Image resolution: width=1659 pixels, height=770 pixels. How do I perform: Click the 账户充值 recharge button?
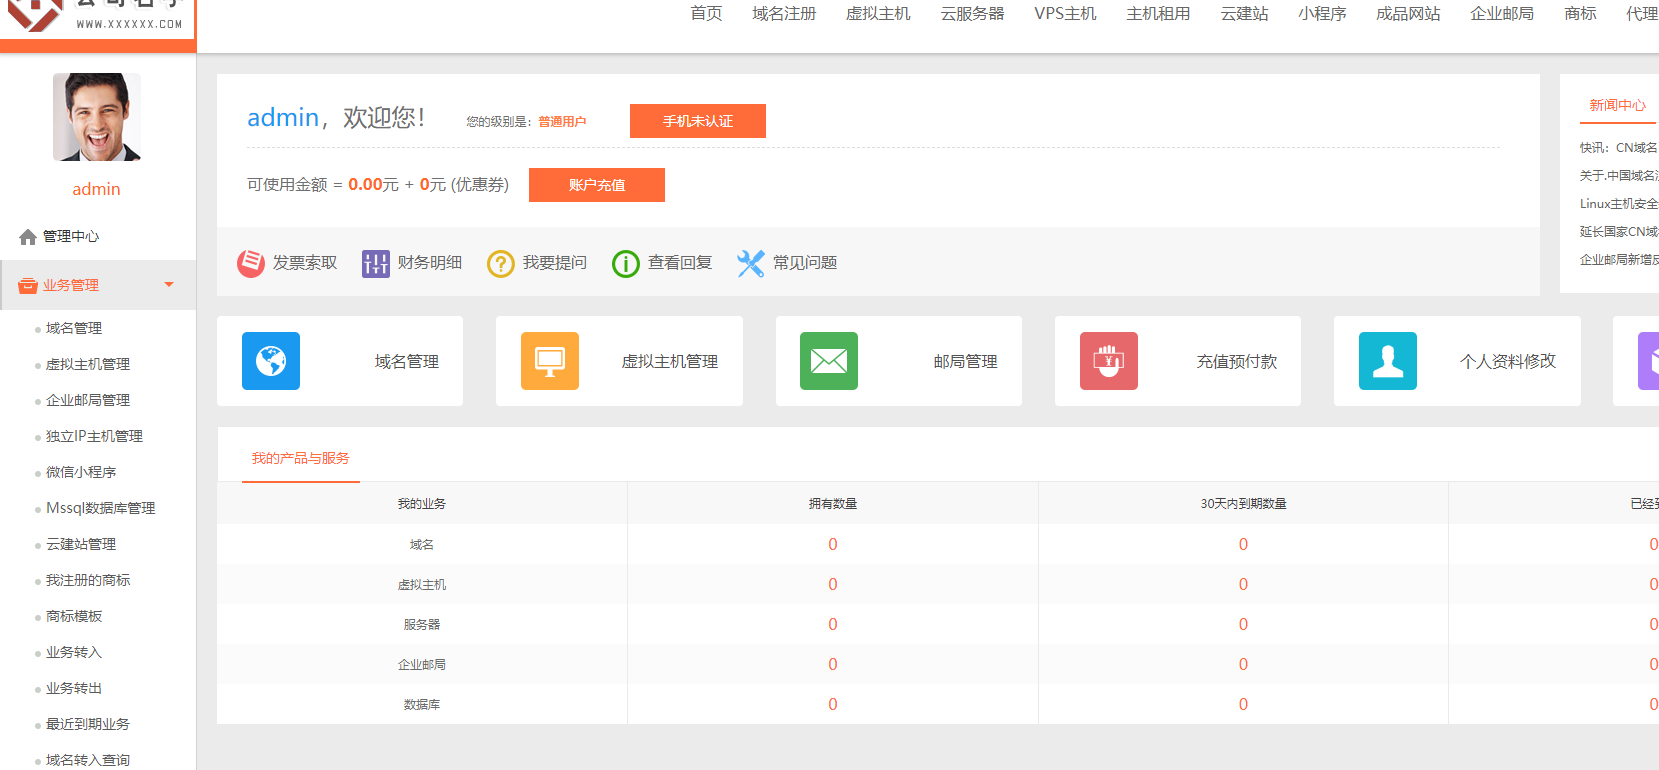pyautogui.click(x=596, y=185)
